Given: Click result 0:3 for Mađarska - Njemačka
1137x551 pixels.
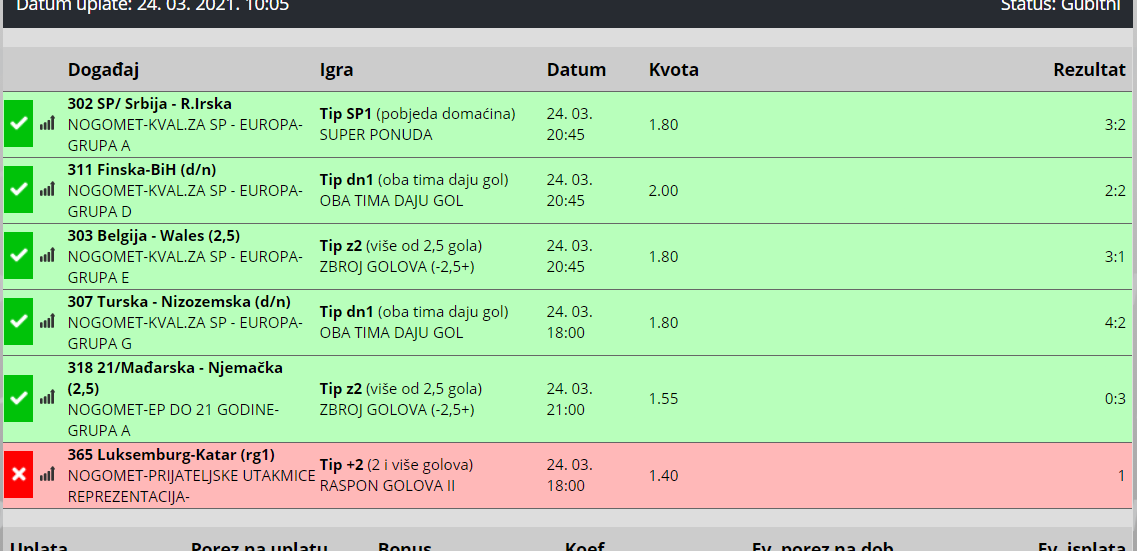Looking at the screenshot, I should pos(1115,399).
